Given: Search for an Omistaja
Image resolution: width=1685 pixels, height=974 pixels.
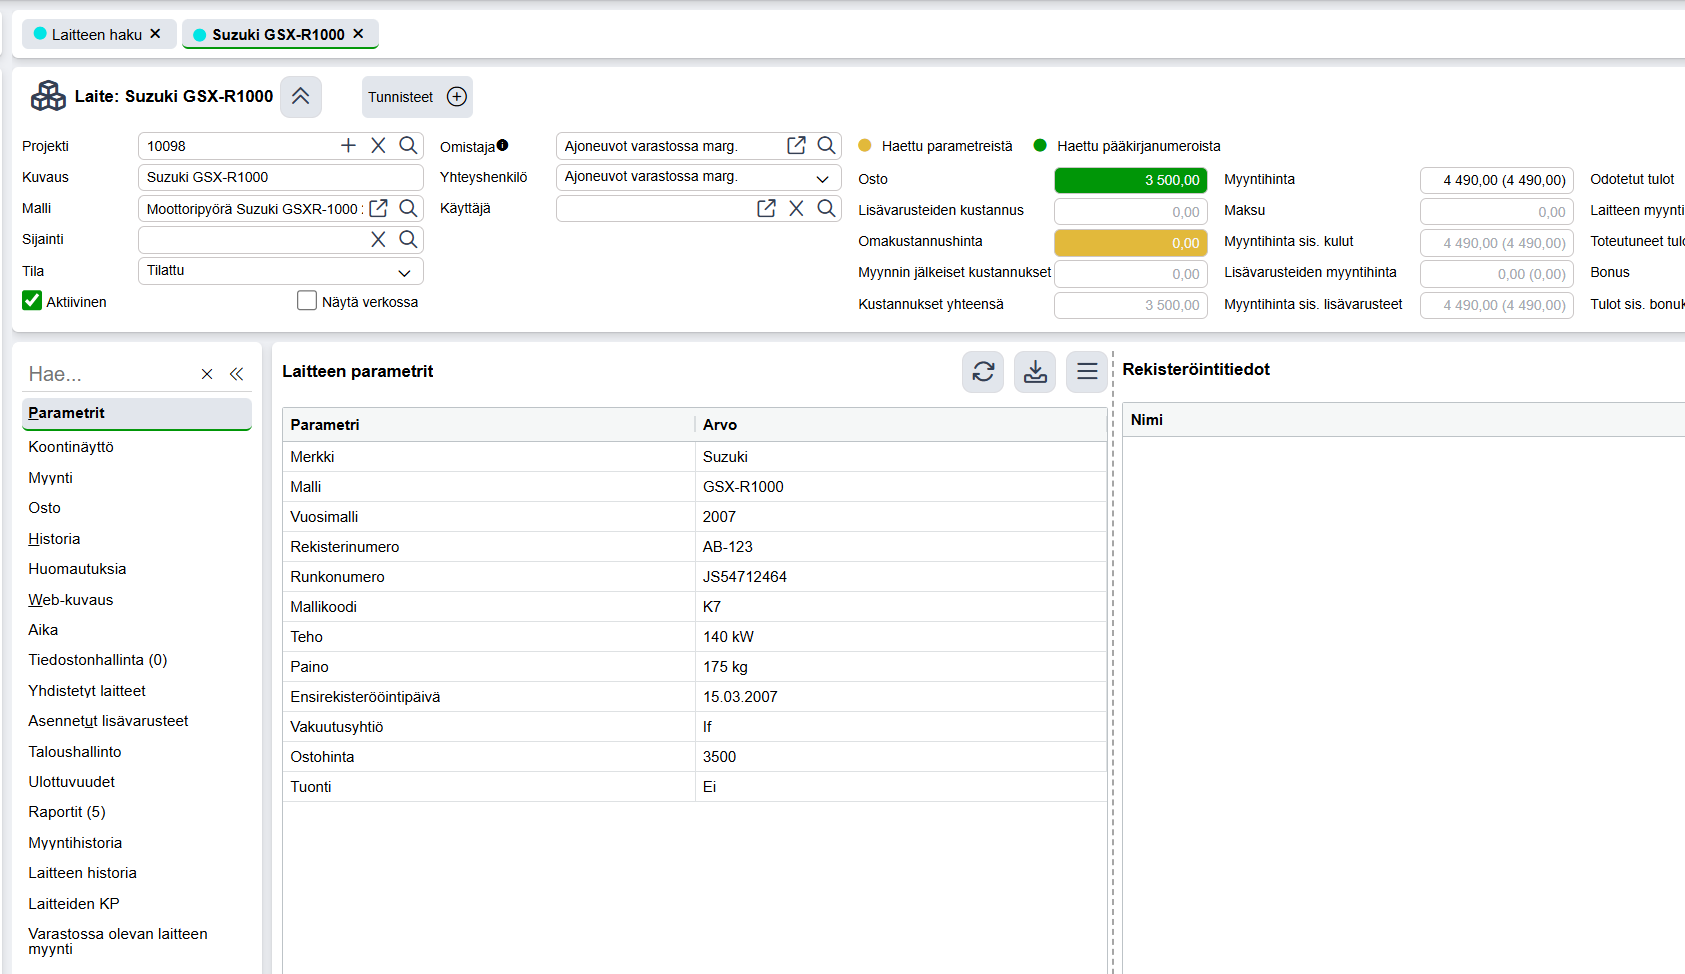Looking at the screenshot, I should point(826,146).
